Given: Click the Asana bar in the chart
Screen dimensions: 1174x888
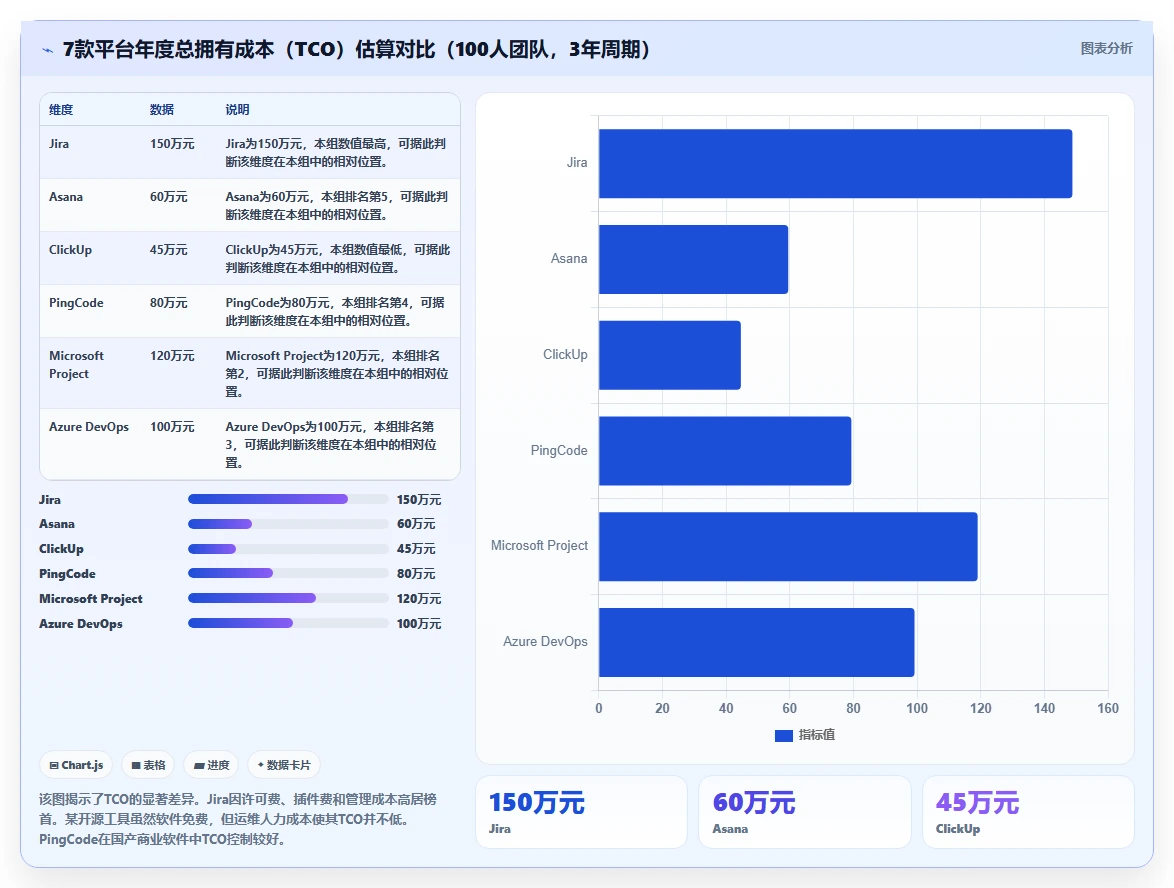Looking at the screenshot, I should [x=693, y=259].
